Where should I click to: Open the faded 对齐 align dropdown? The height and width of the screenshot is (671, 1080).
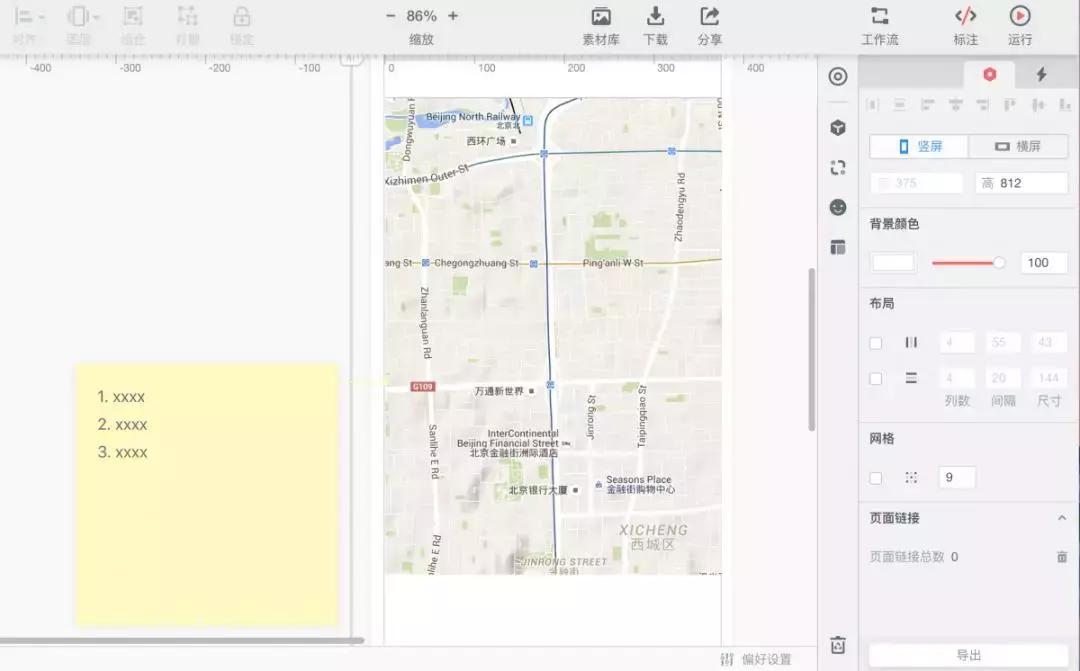click(x=27, y=17)
